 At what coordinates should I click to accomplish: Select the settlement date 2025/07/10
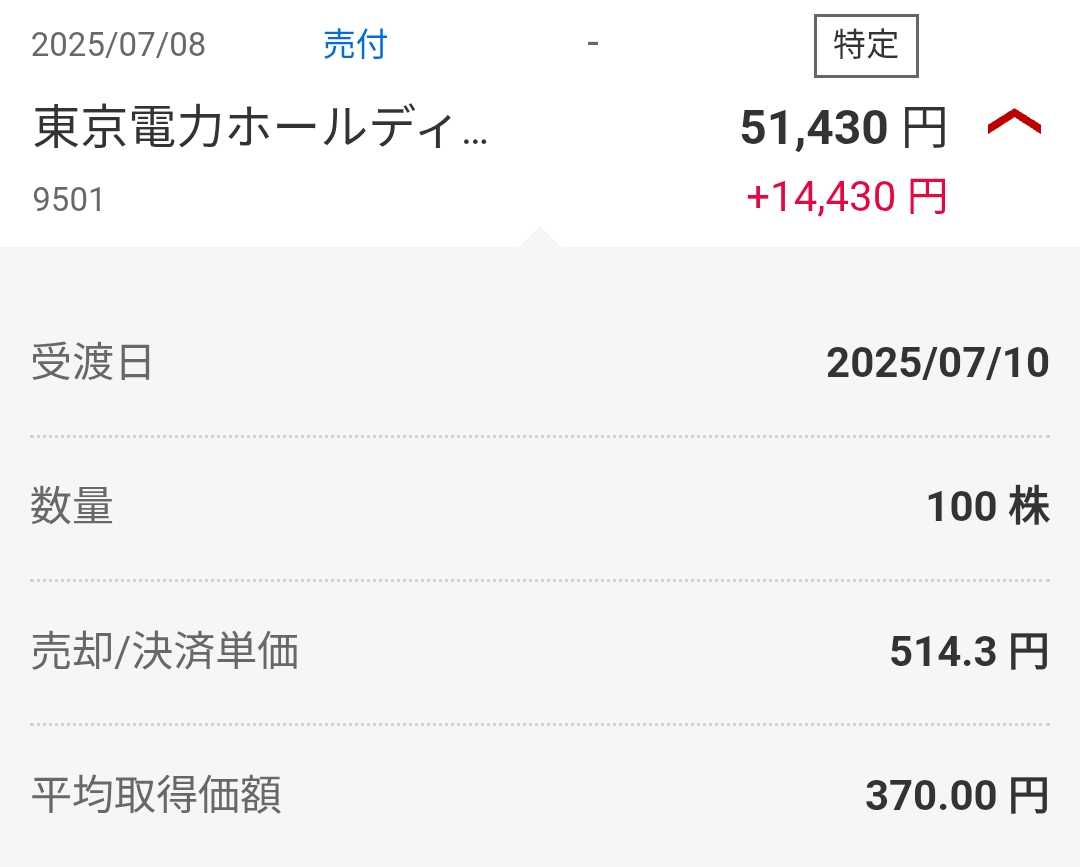coord(937,363)
